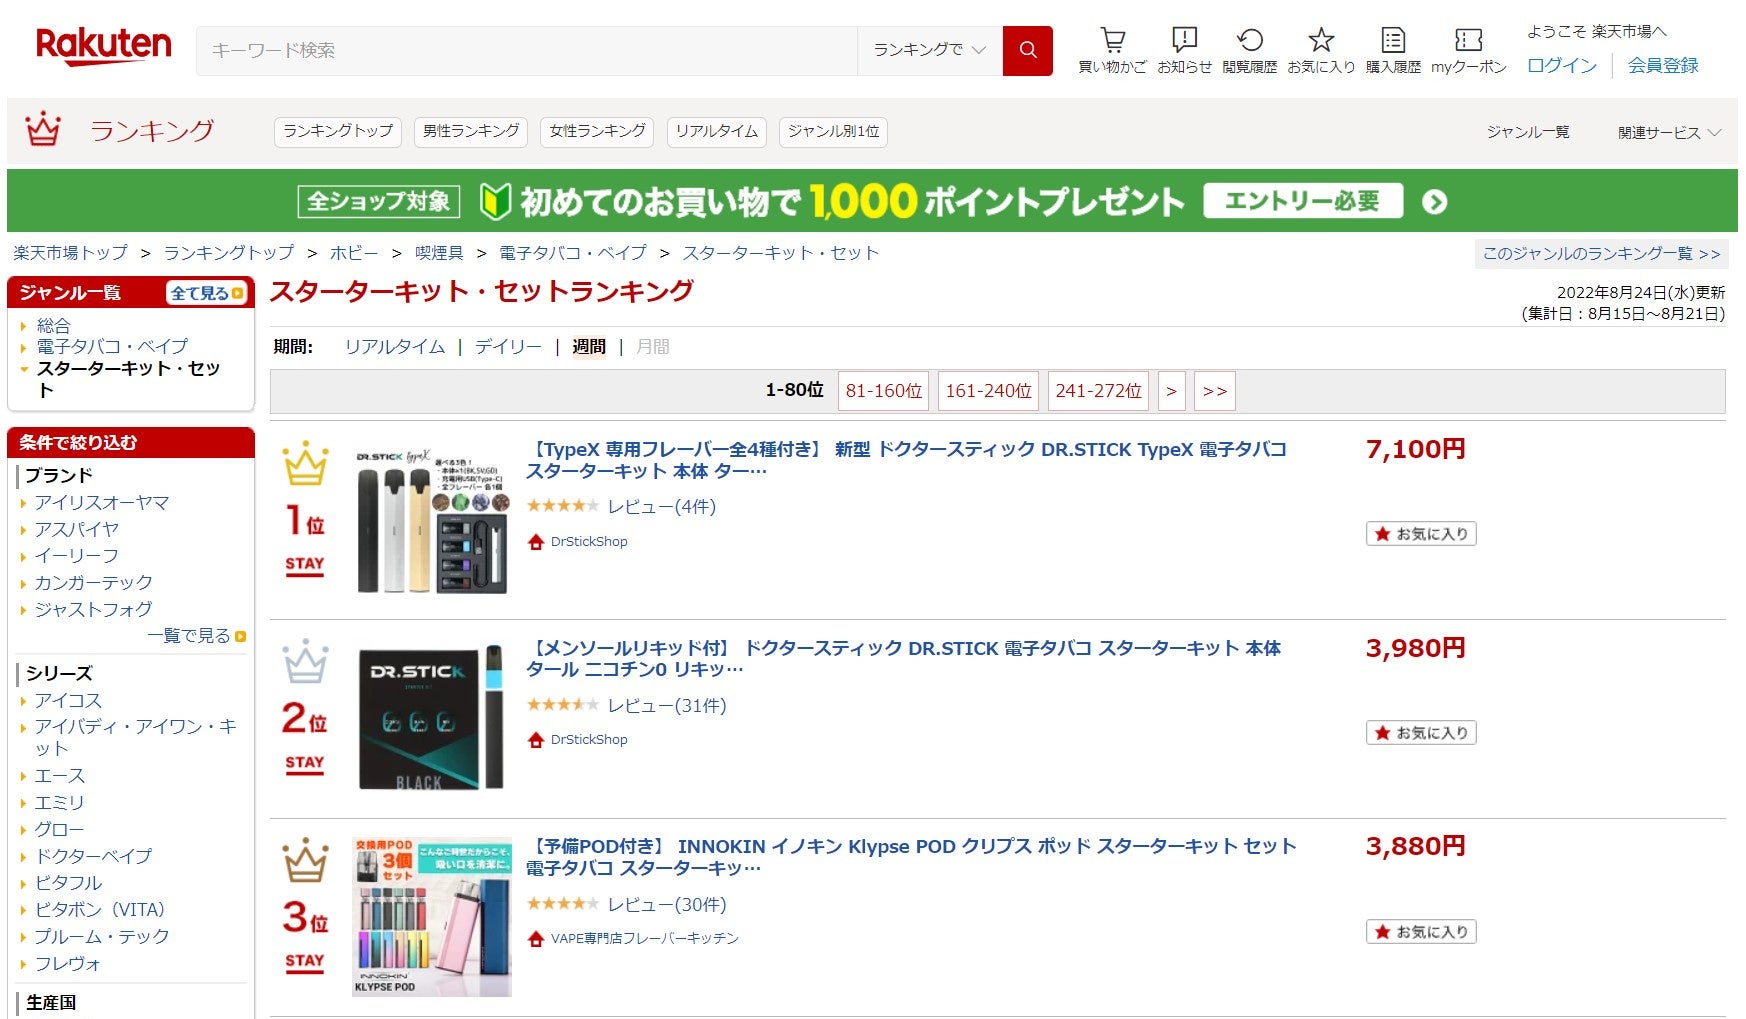
Task: Click このジャンルのランキング一覧 link
Action: coord(1601,254)
